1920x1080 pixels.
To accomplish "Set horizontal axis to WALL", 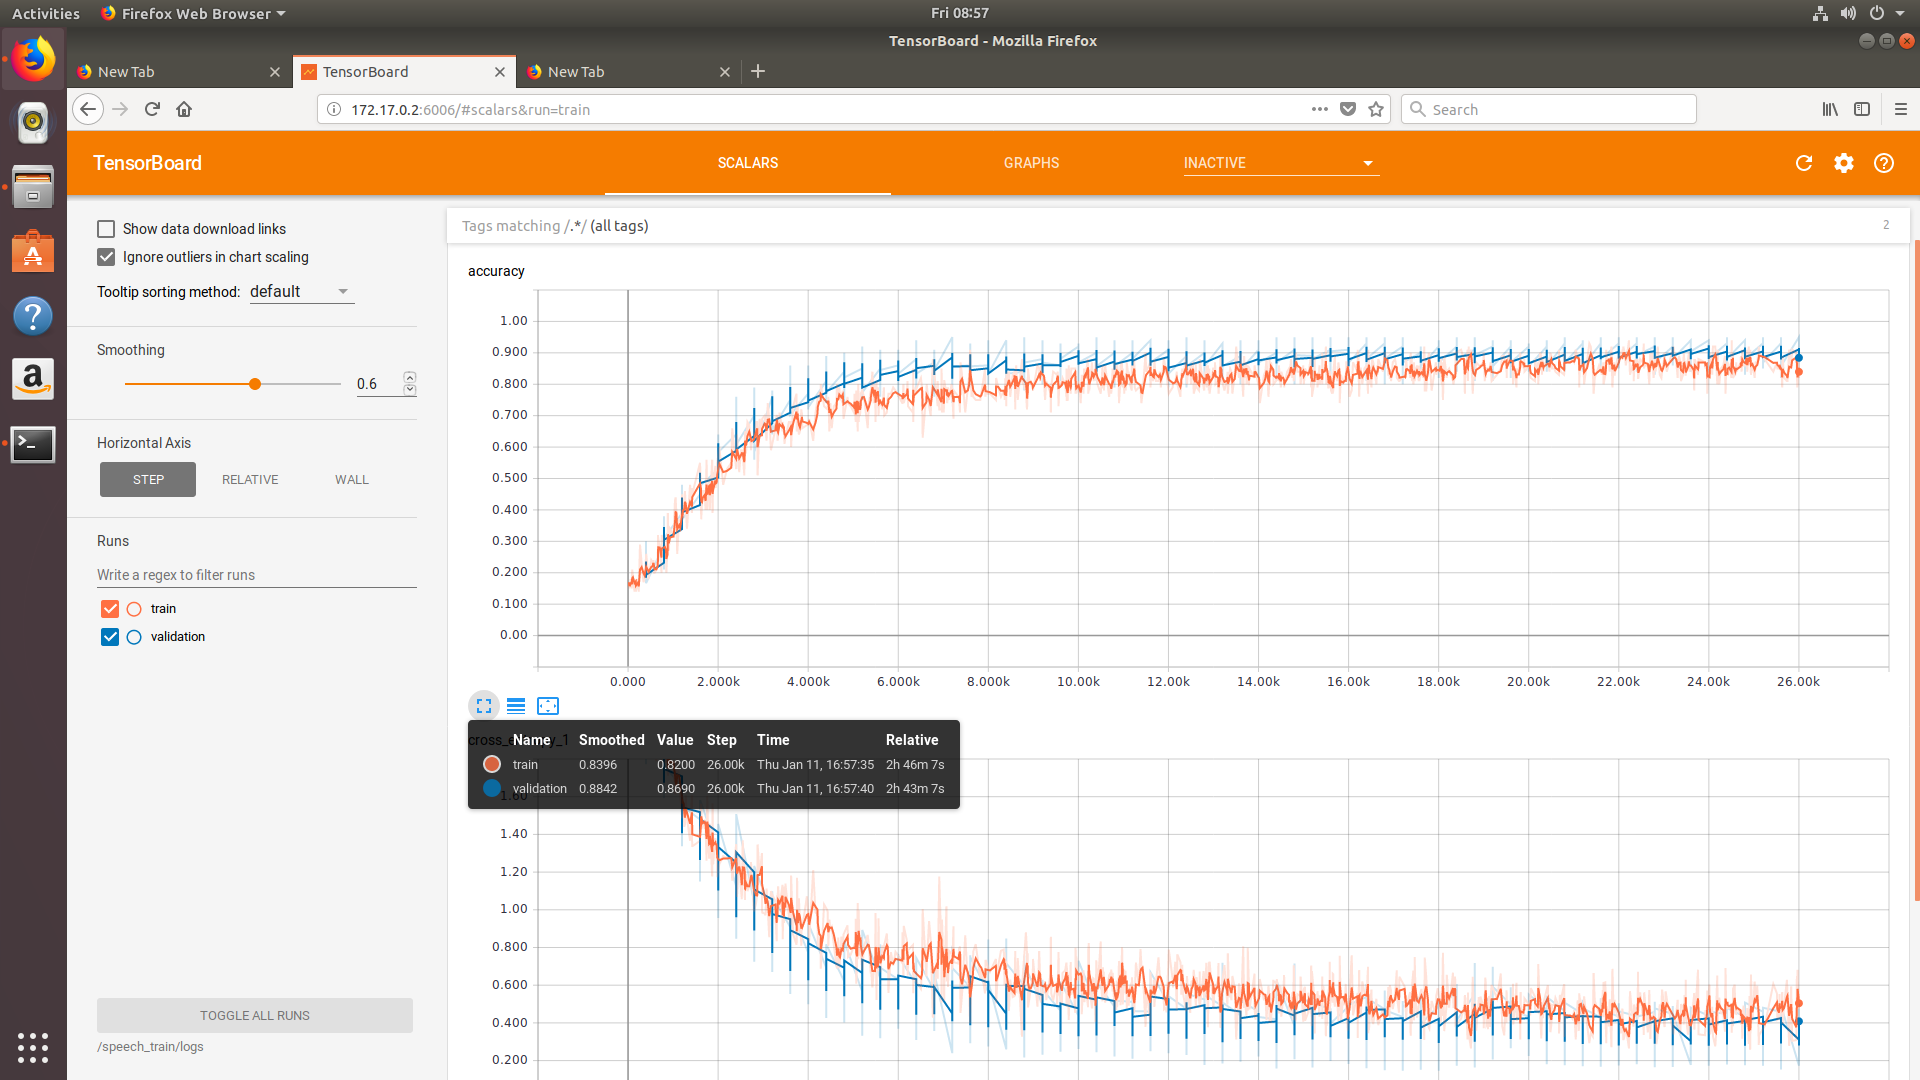I will 352,480.
